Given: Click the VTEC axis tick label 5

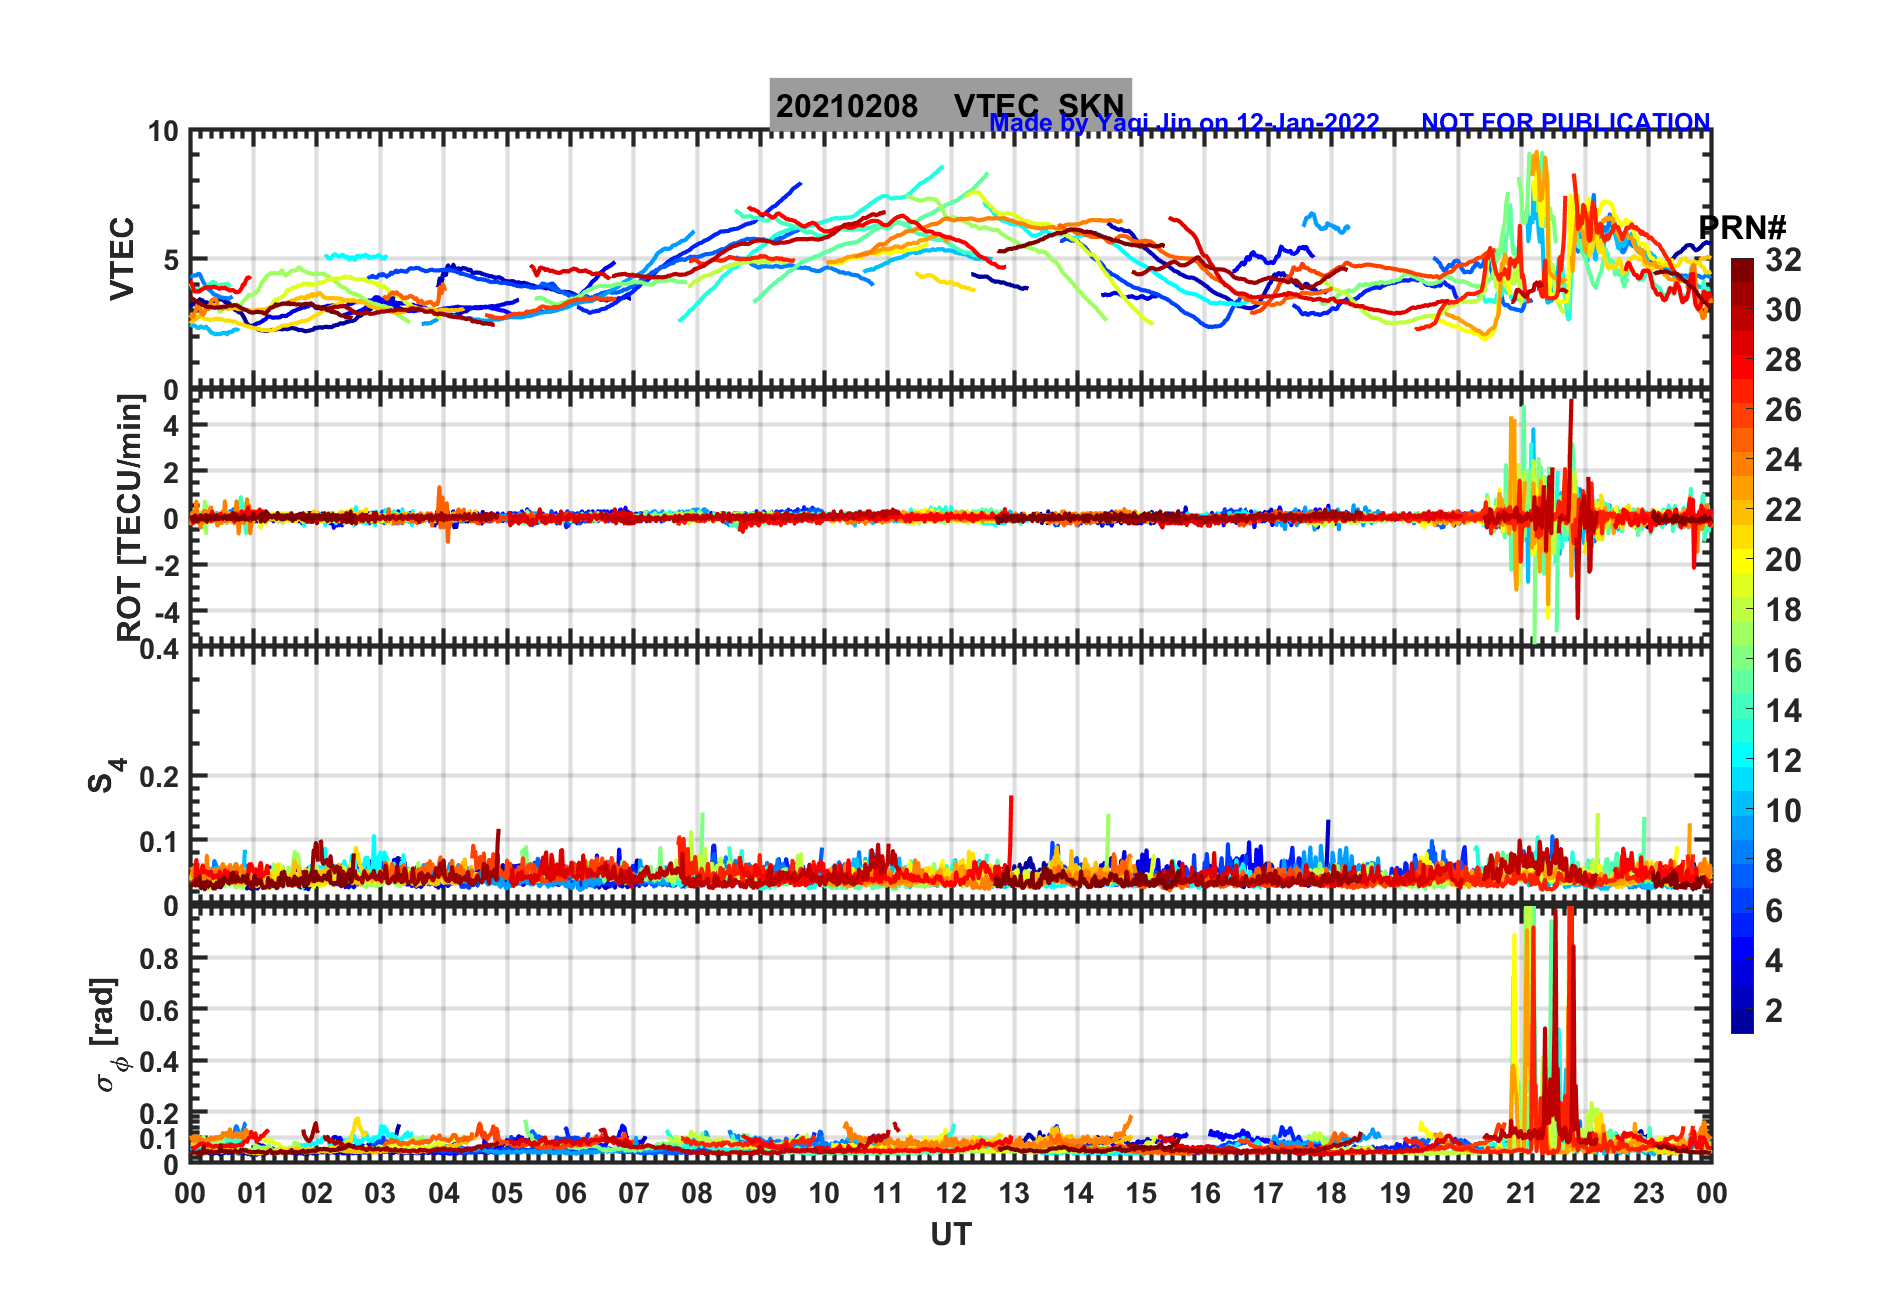Looking at the screenshot, I should coord(170,260).
